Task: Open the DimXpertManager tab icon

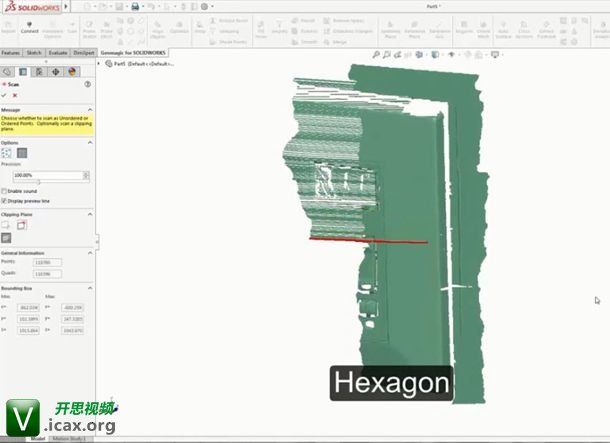Action: tap(56, 72)
